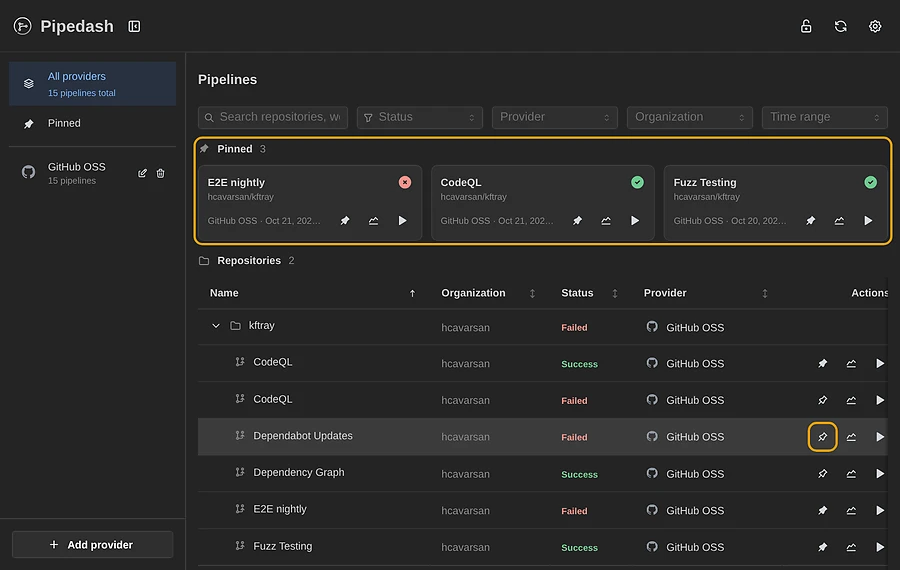Click the unlock icon in the header
This screenshot has height=570, width=900.
tap(806, 26)
